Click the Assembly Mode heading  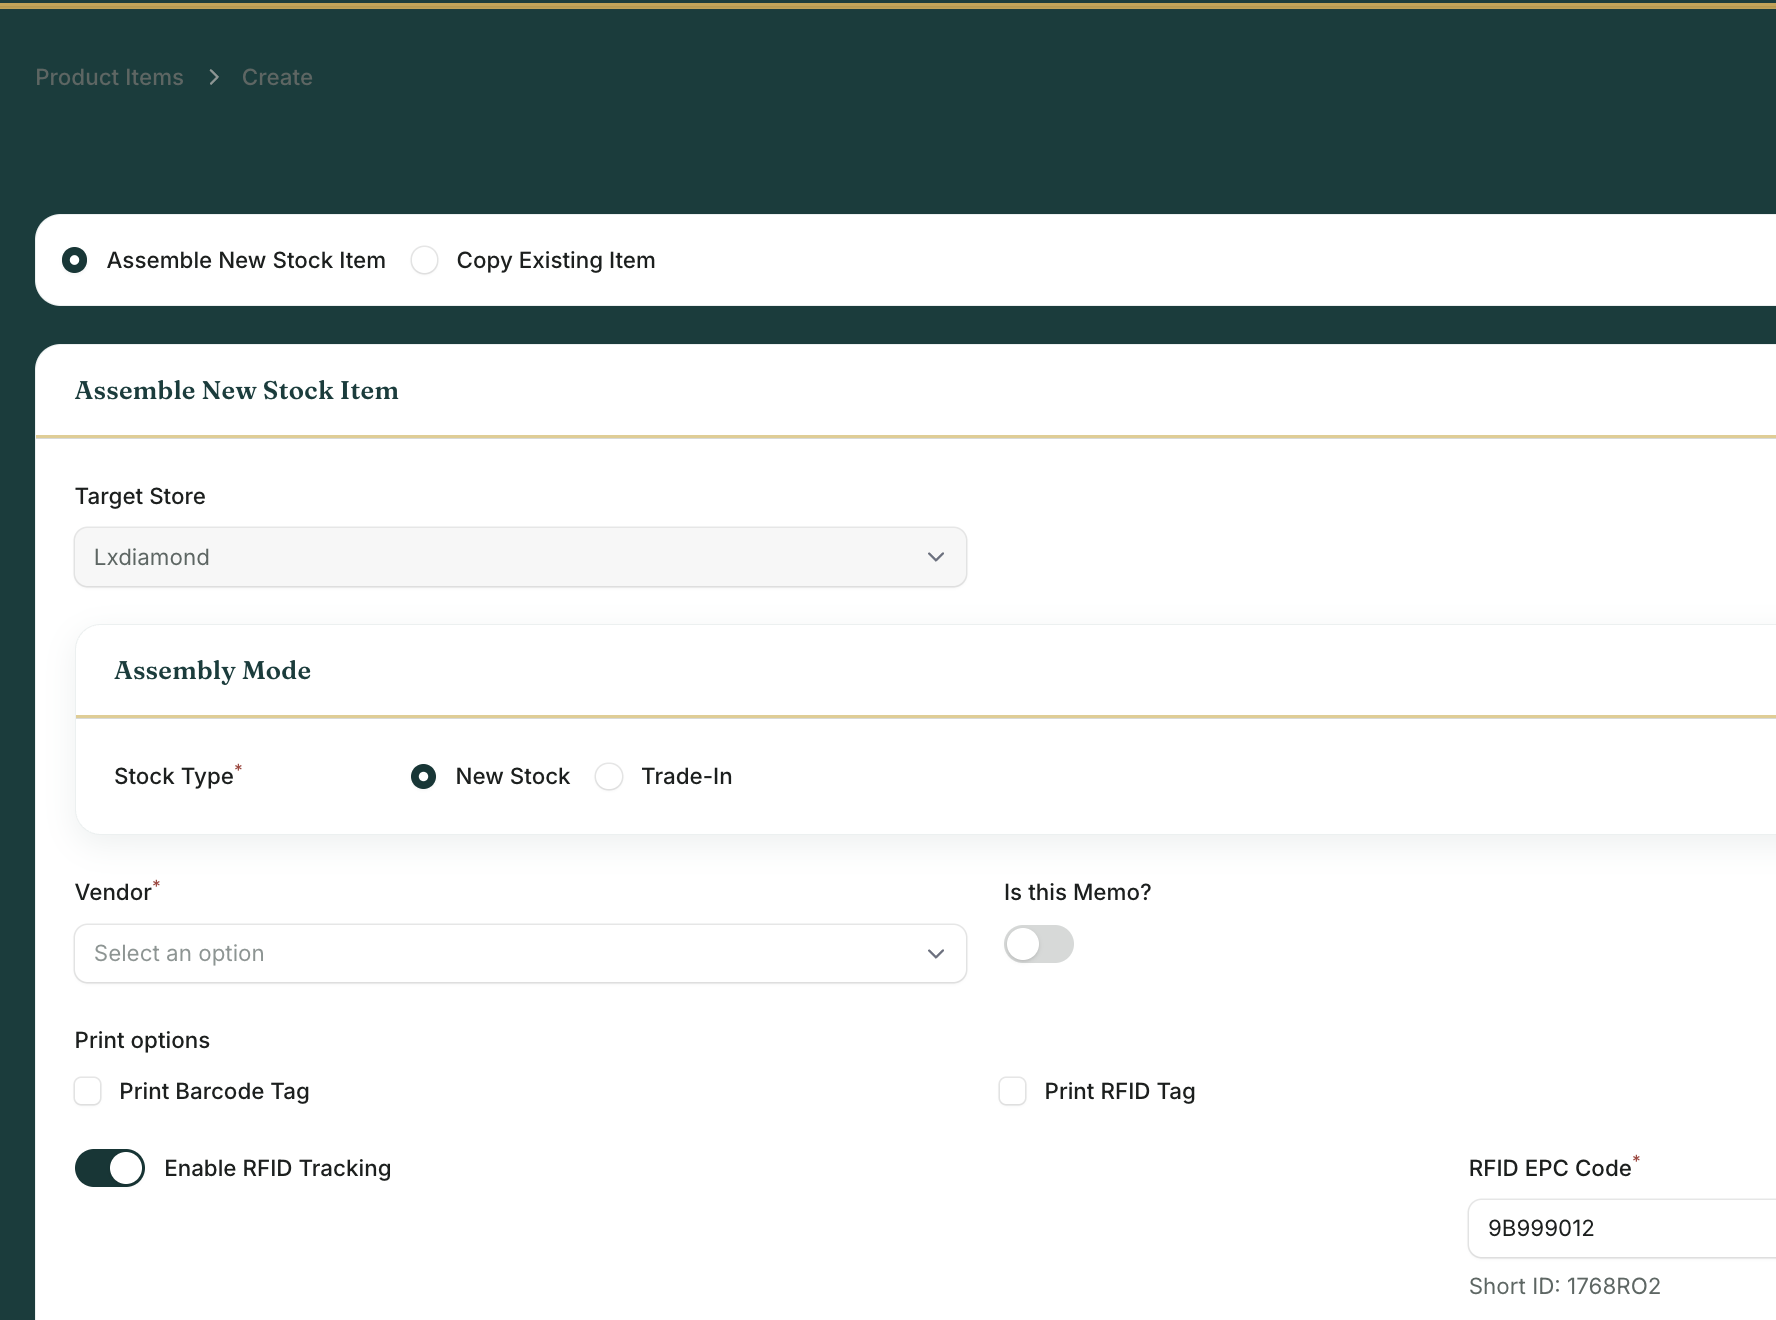click(213, 670)
